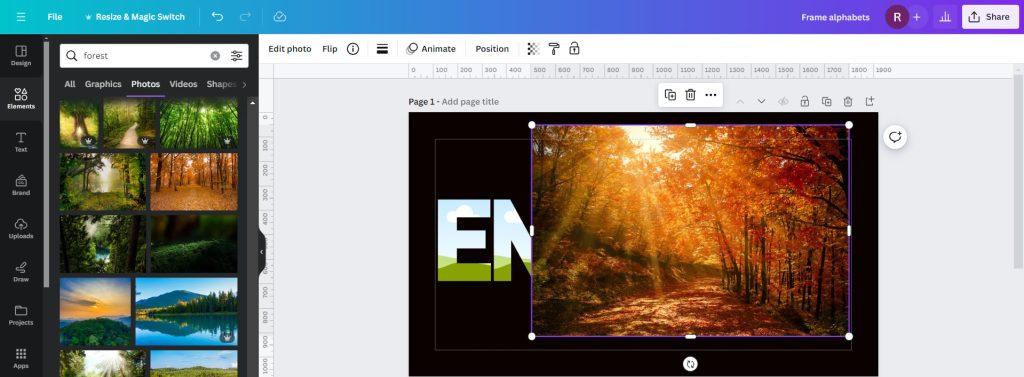Check cloud save status icon
1024x377 pixels.
[x=280, y=17]
